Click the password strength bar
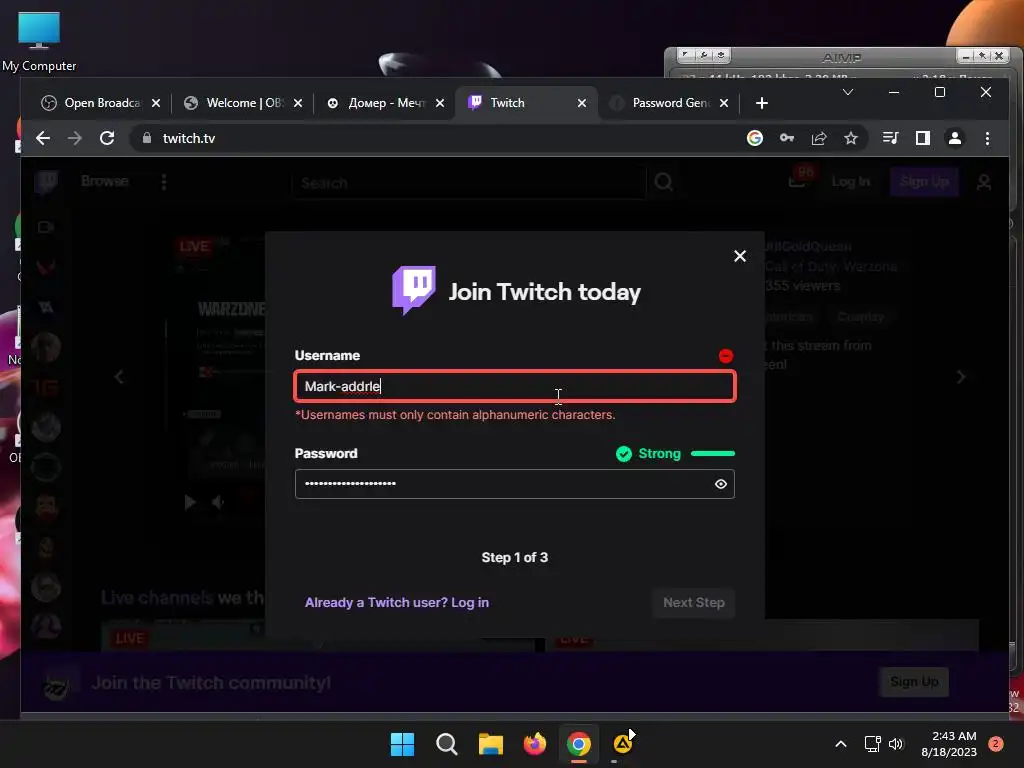 pyautogui.click(x=712, y=453)
